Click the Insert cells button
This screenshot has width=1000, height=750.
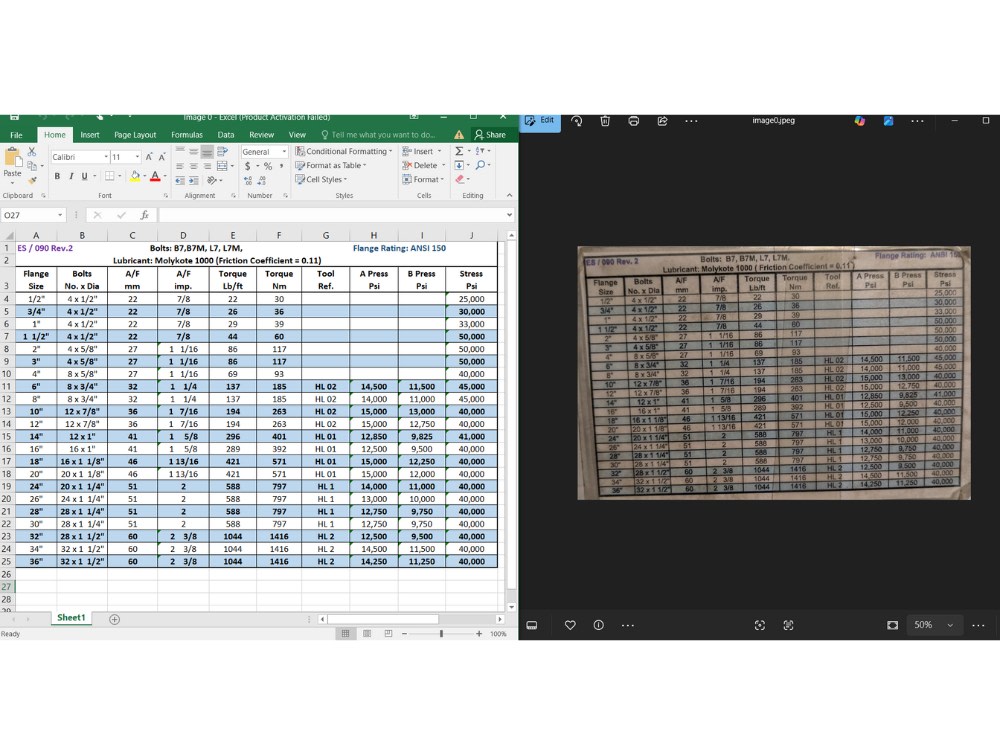coord(423,151)
